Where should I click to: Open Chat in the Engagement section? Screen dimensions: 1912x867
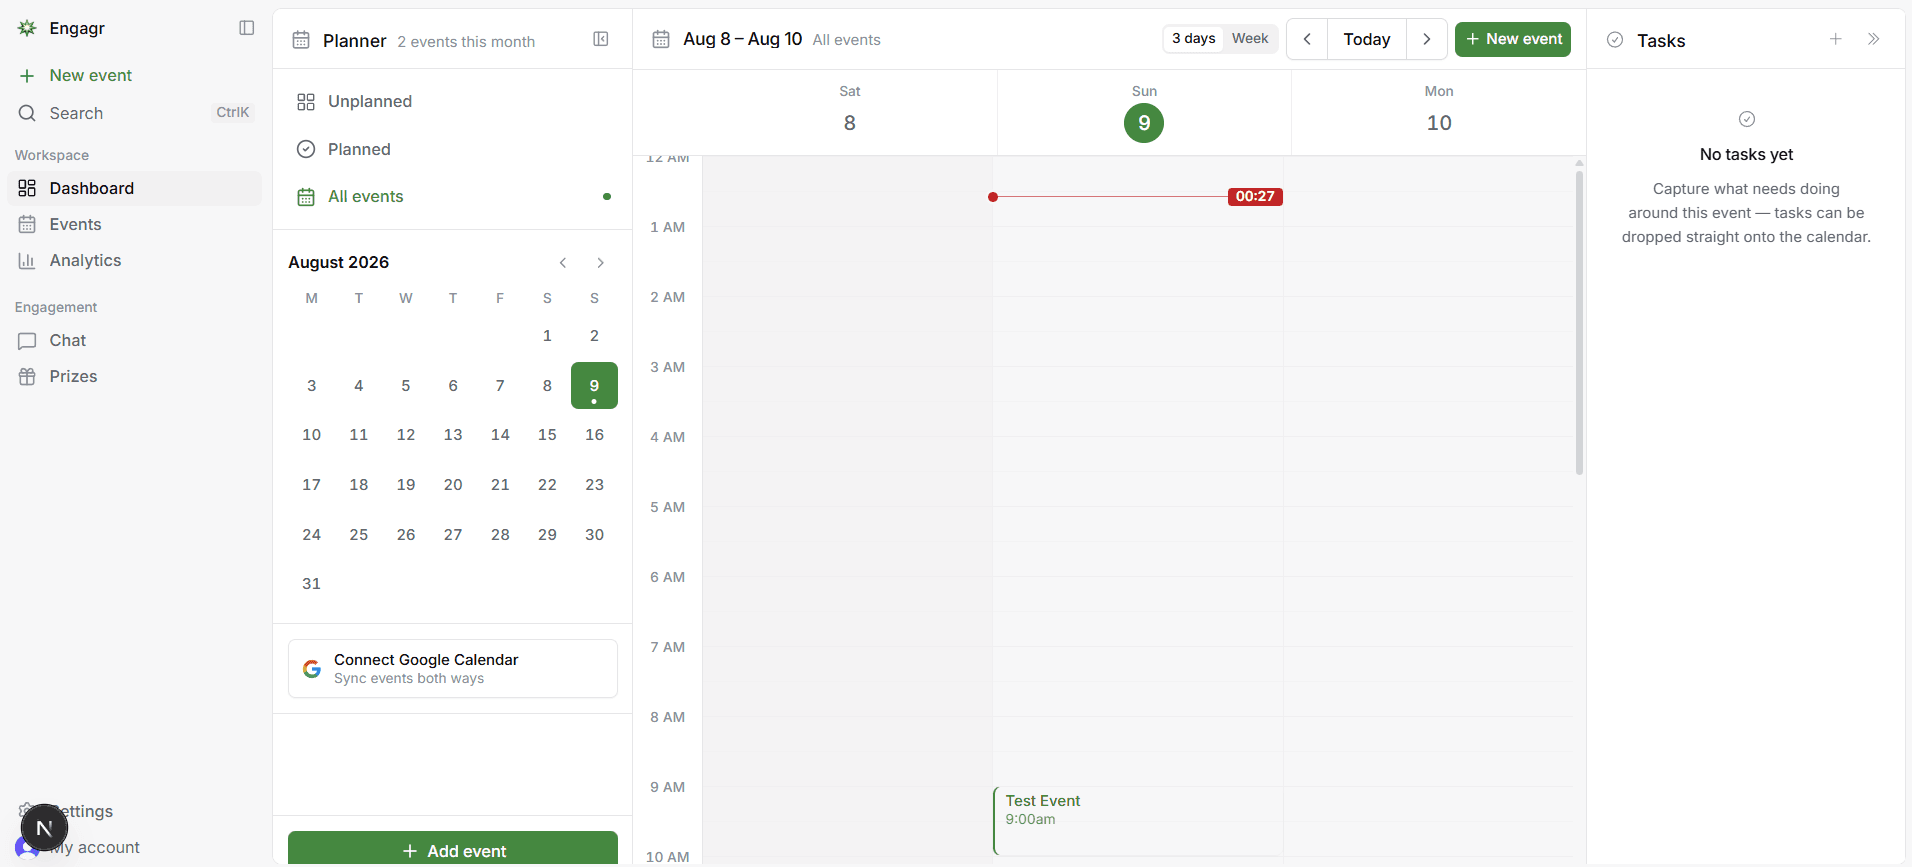(x=134, y=340)
